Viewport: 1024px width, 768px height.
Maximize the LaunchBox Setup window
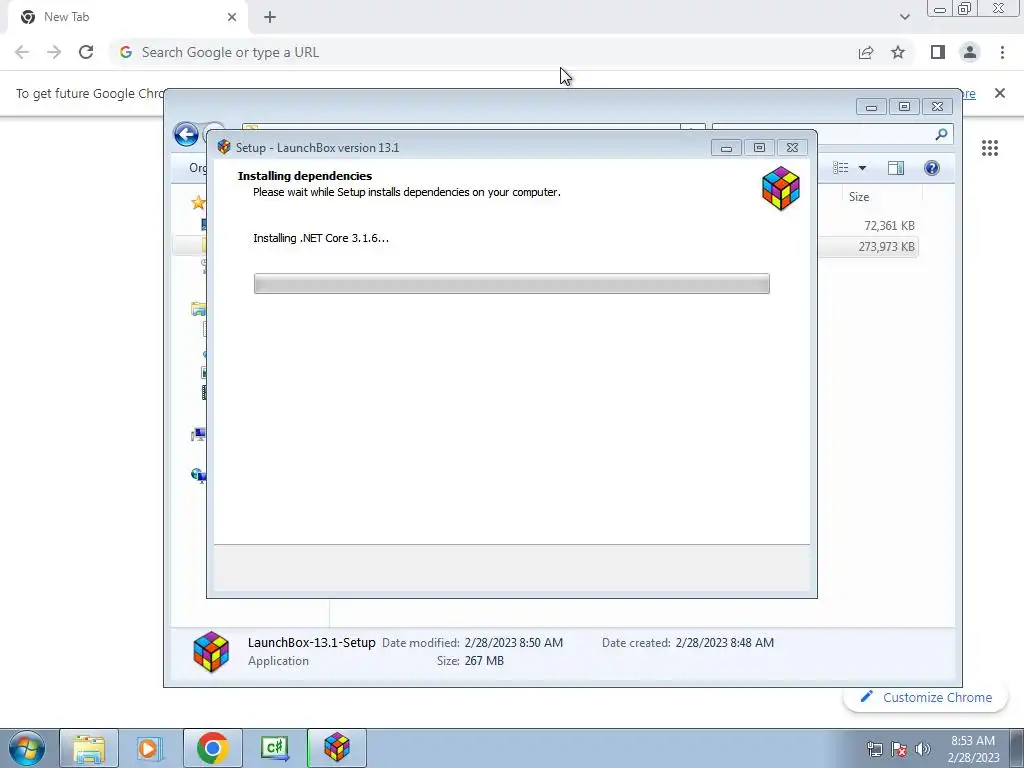(760, 148)
